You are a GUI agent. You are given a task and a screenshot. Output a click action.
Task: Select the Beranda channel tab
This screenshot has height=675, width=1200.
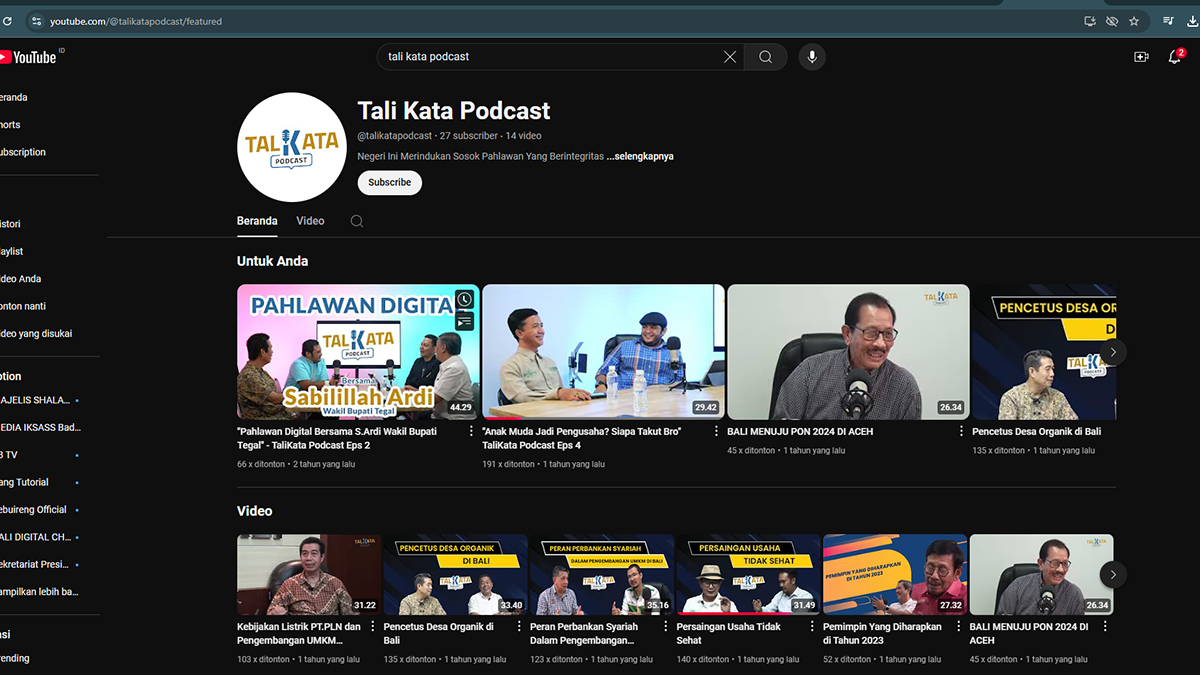coord(257,221)
